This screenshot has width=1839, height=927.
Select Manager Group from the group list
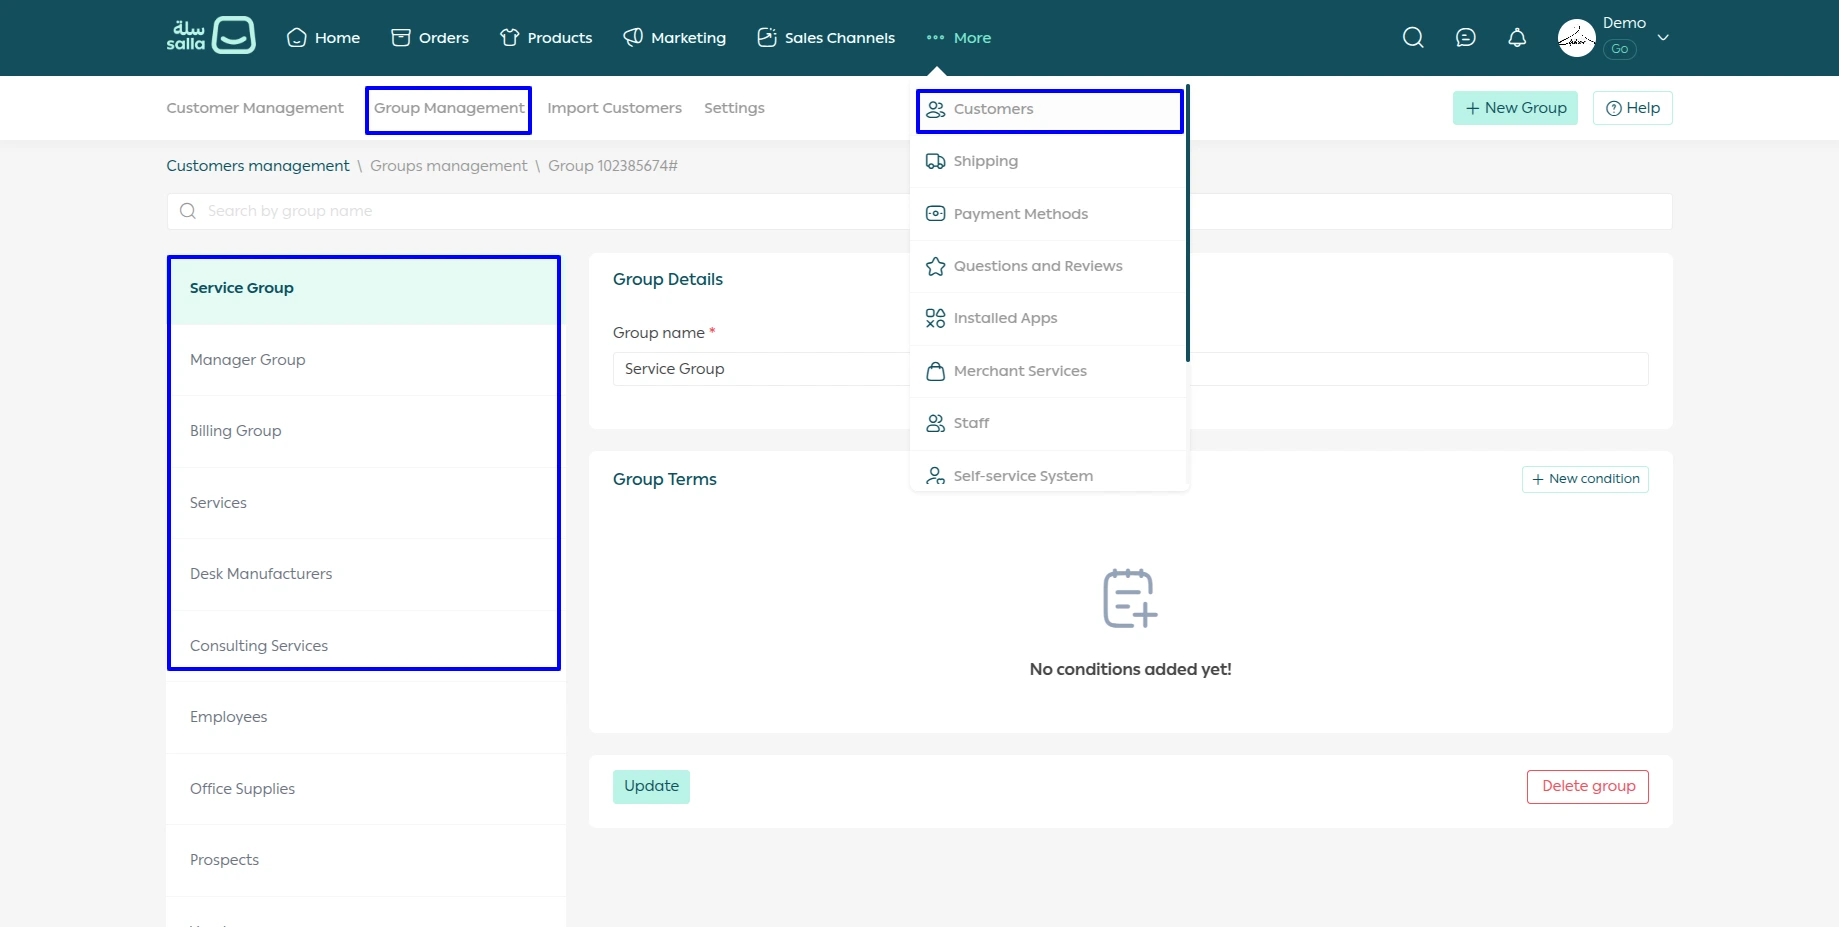click(x=248, y=360)
